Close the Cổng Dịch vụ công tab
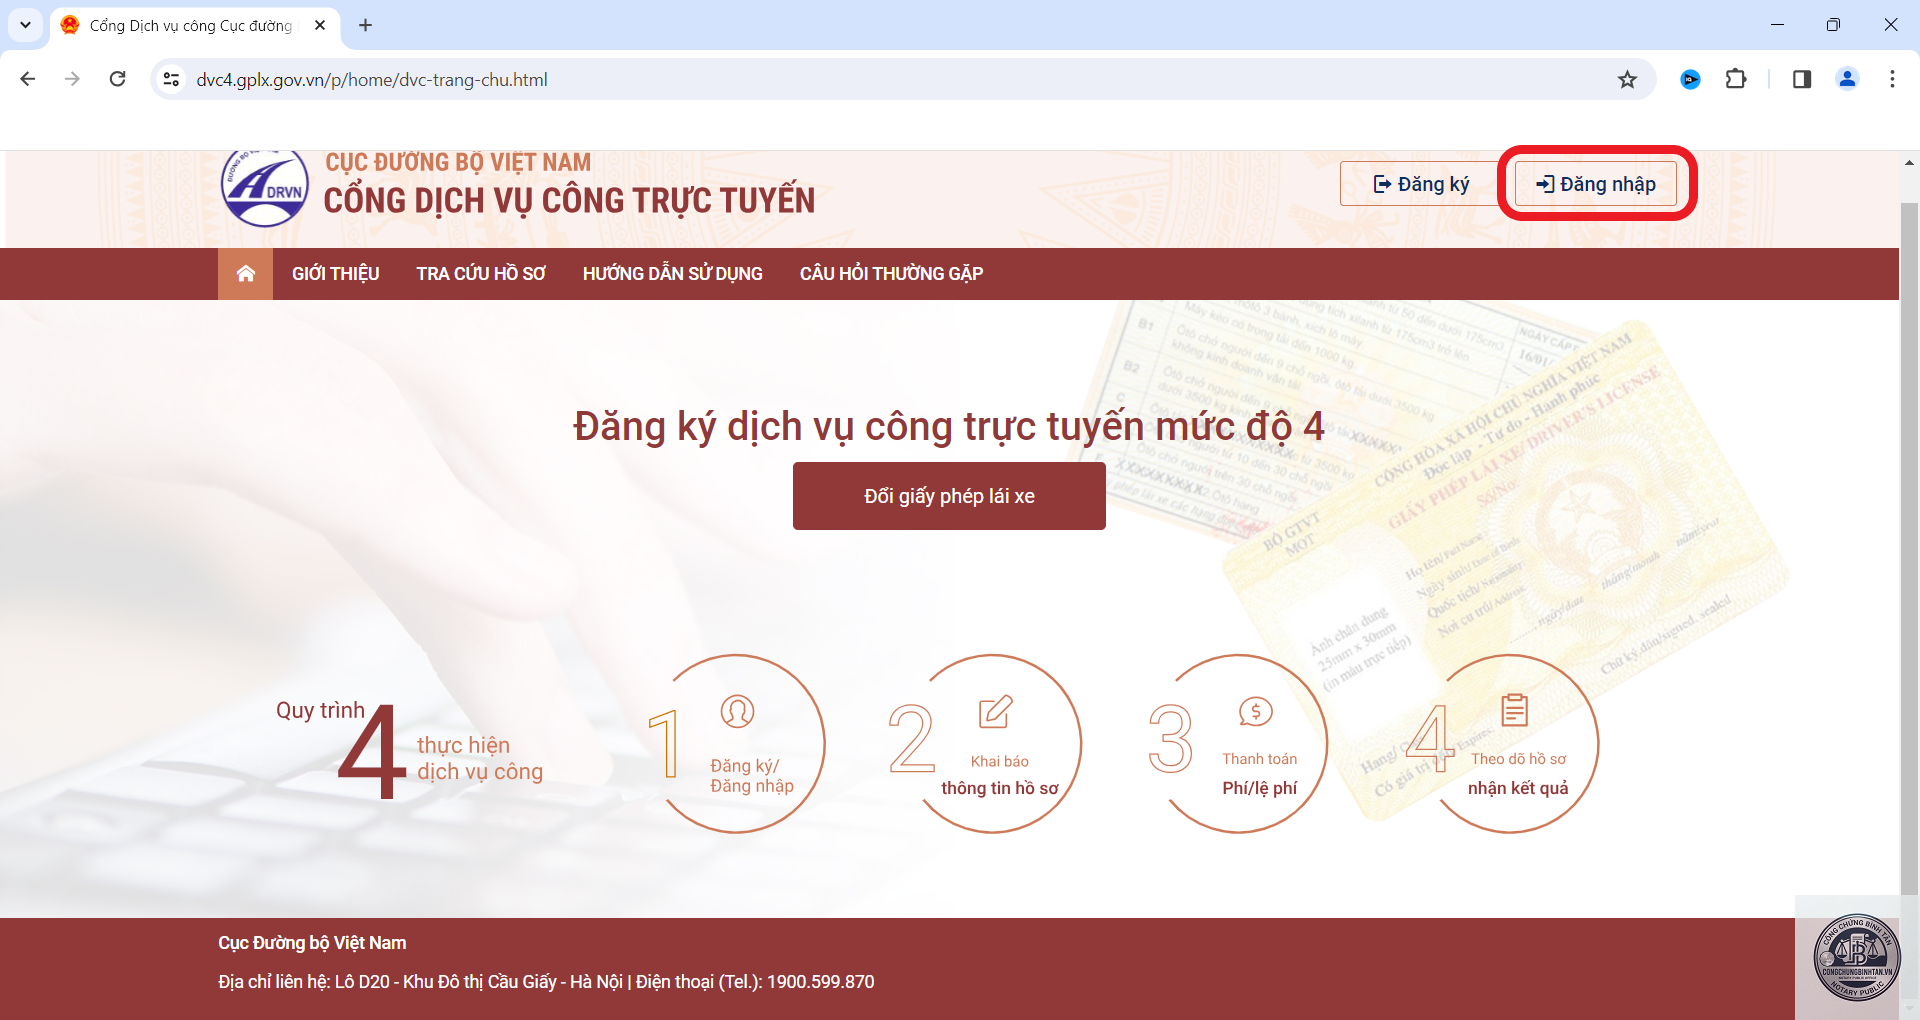 tap(320, 25)
